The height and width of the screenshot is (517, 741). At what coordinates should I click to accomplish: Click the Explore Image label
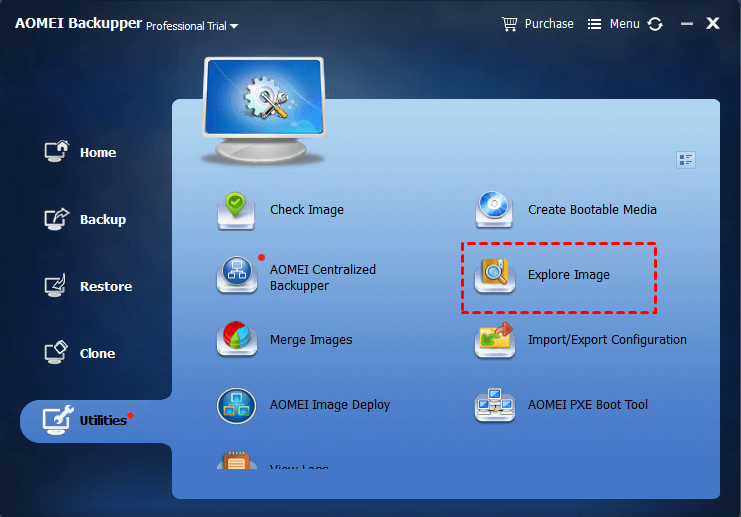pos(569,275)
